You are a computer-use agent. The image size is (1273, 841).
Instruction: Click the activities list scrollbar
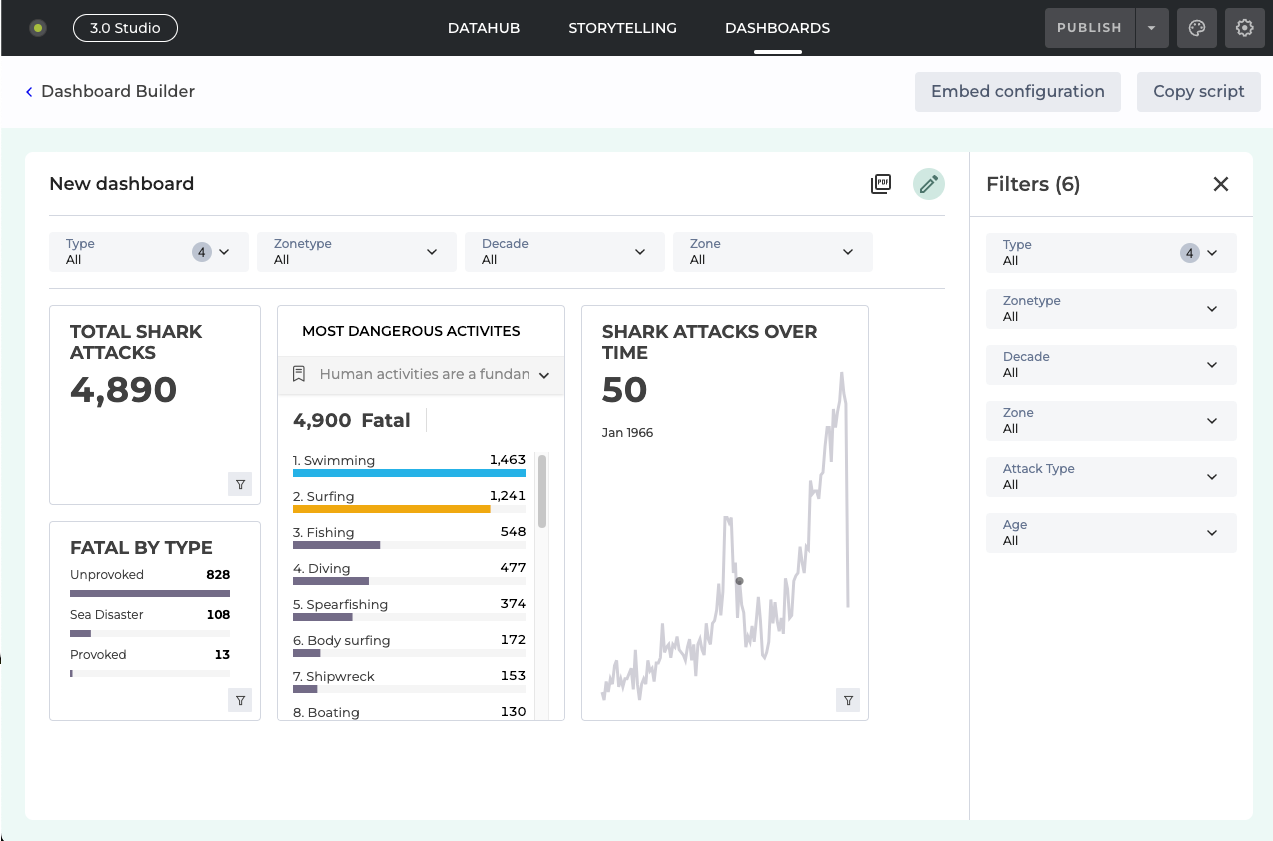coord(542,491)
